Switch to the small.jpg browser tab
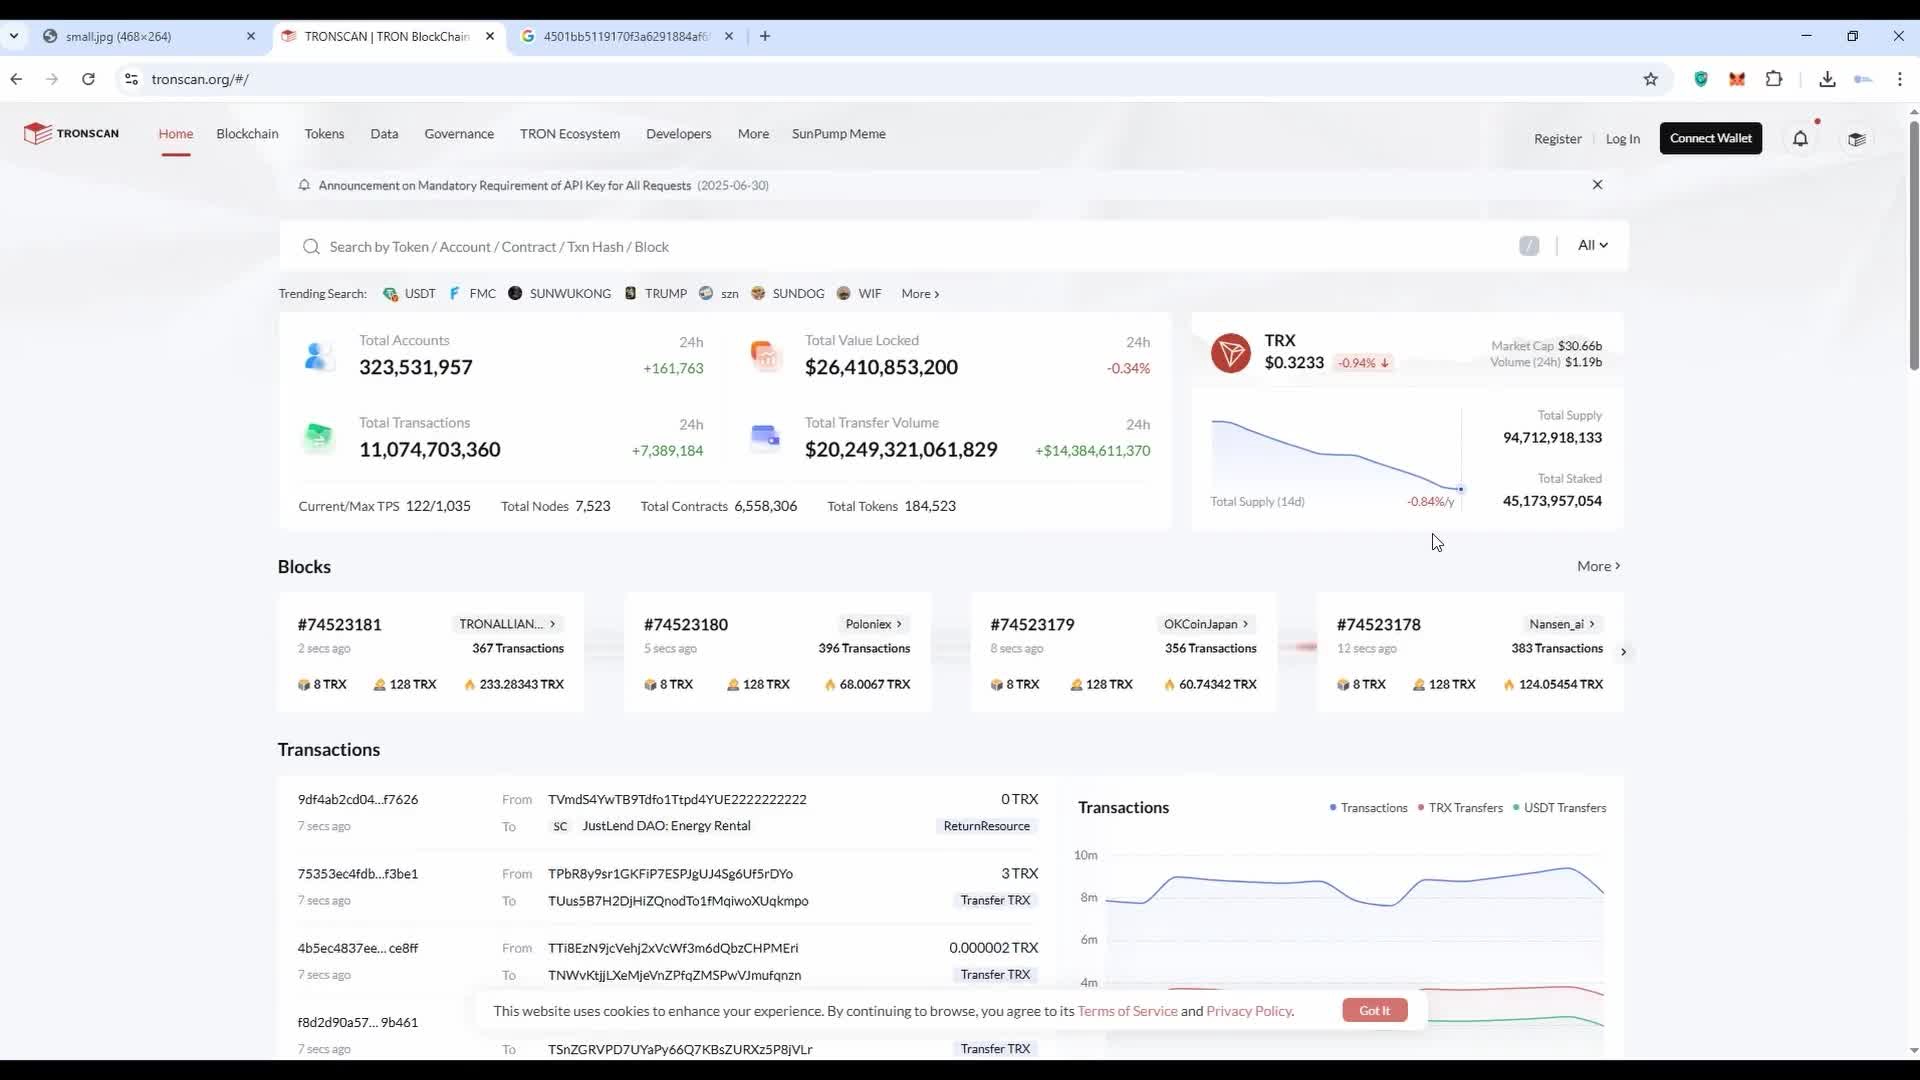1920x1080 pixels. pyautogui.click(x=118, y=36)
